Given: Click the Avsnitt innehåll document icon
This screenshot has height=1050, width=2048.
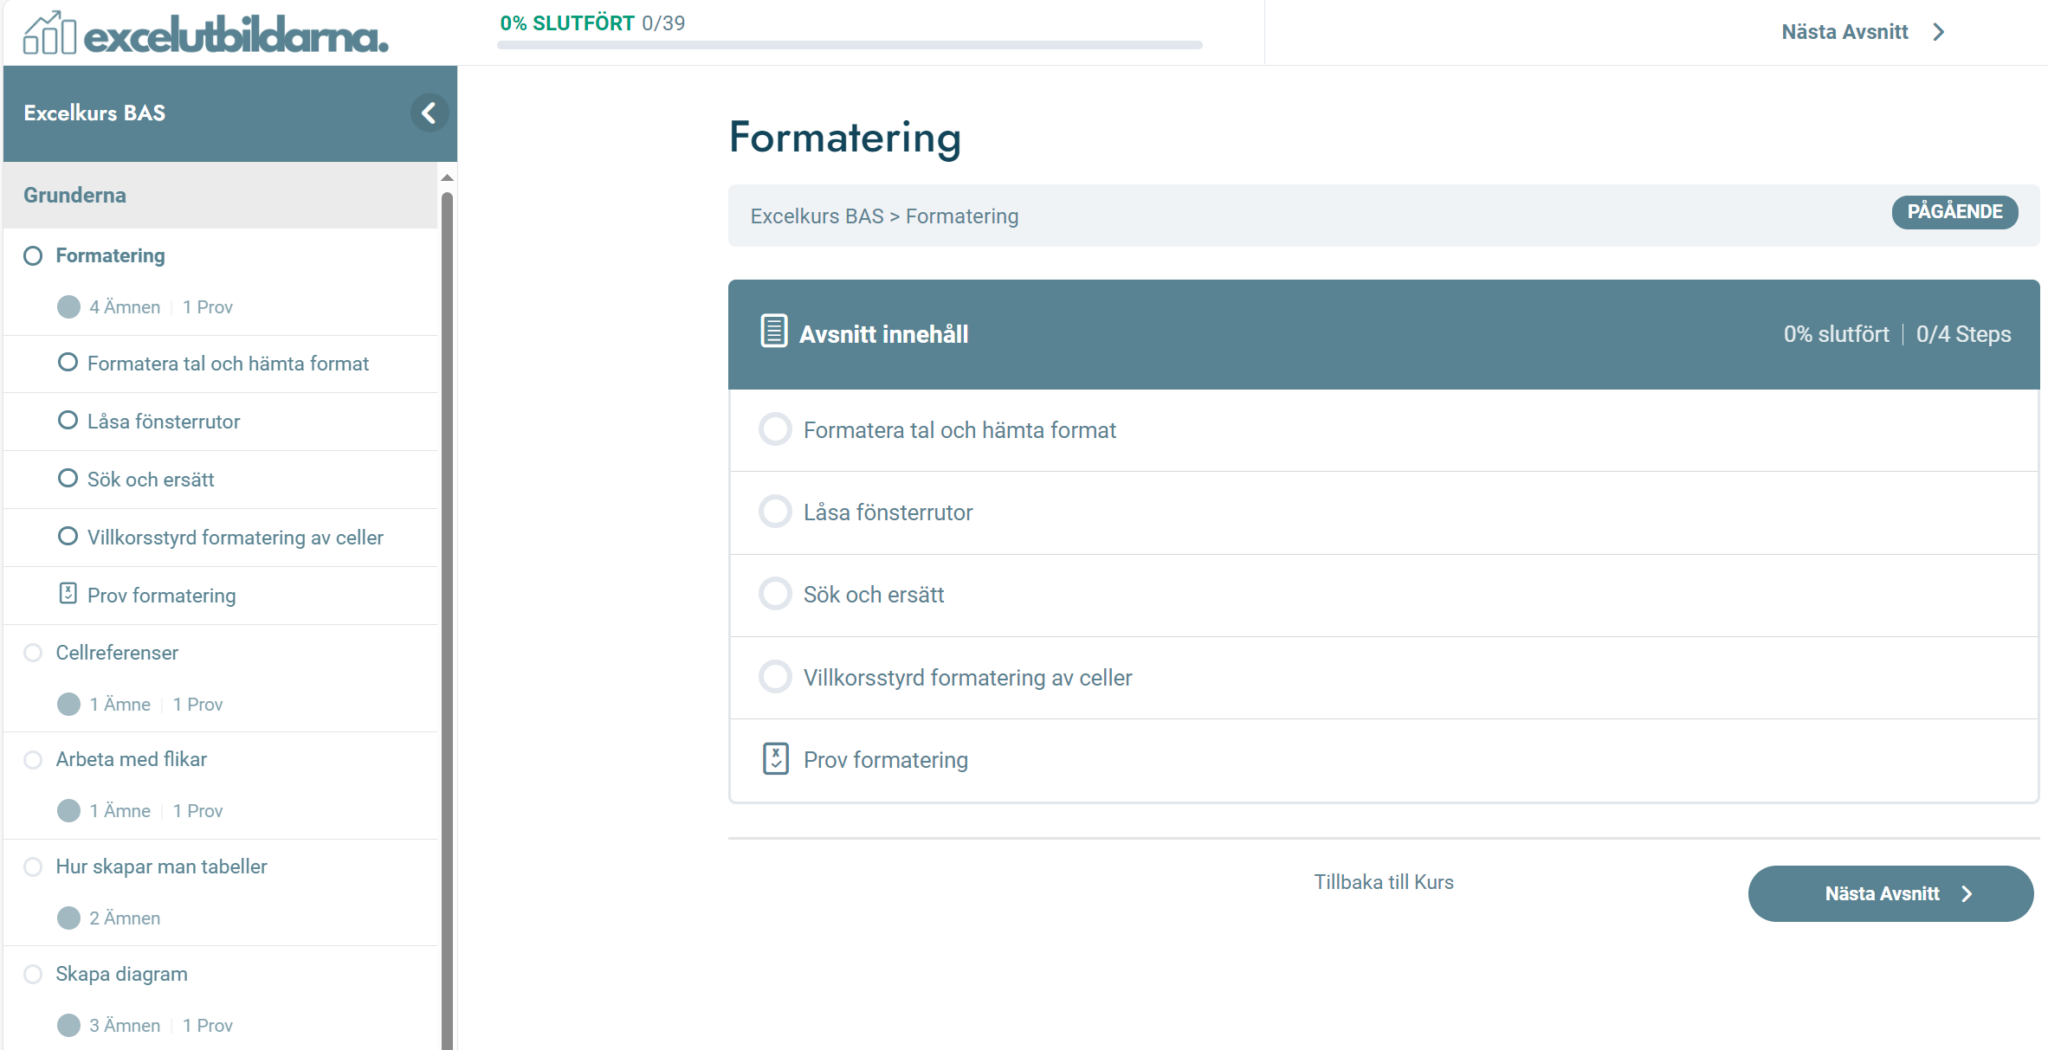Looking at the screenshot, I should 774,331.
